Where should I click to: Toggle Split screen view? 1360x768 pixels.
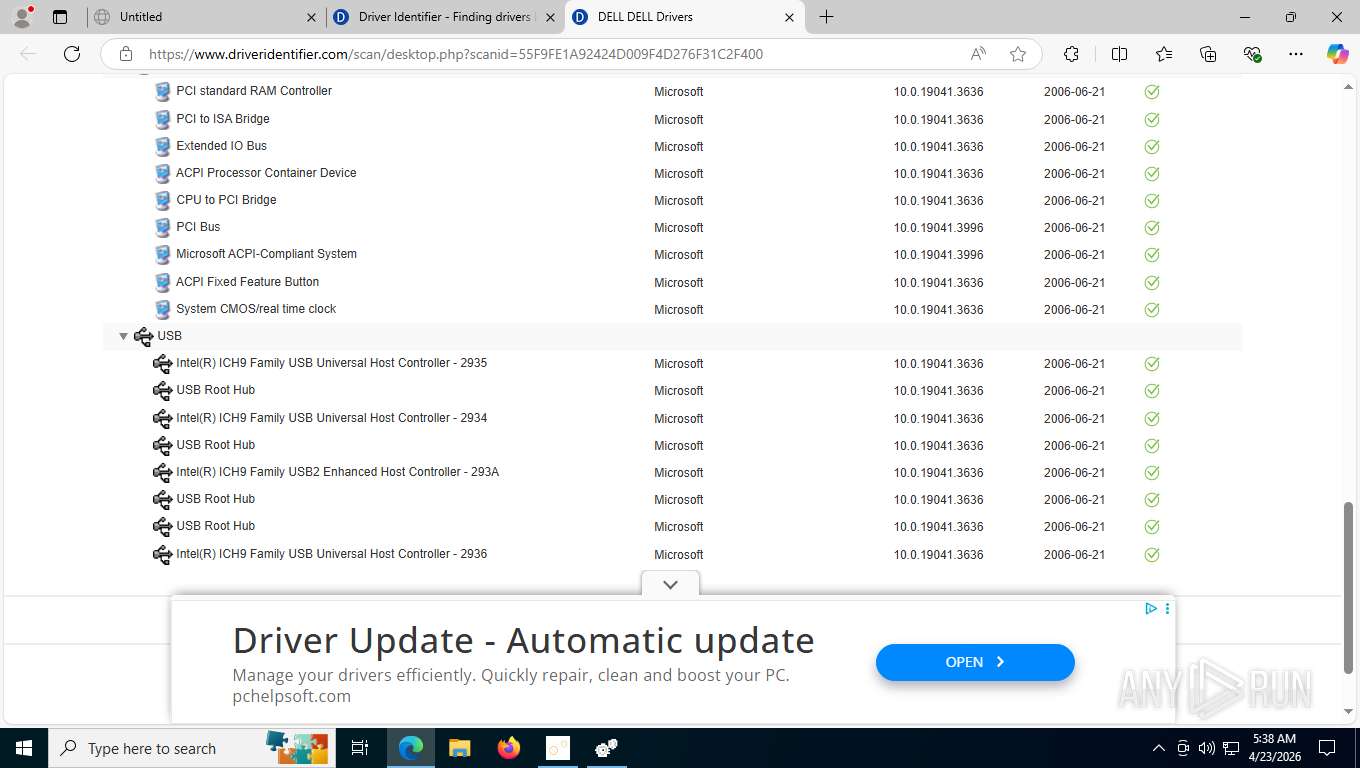pos(1119,54)
